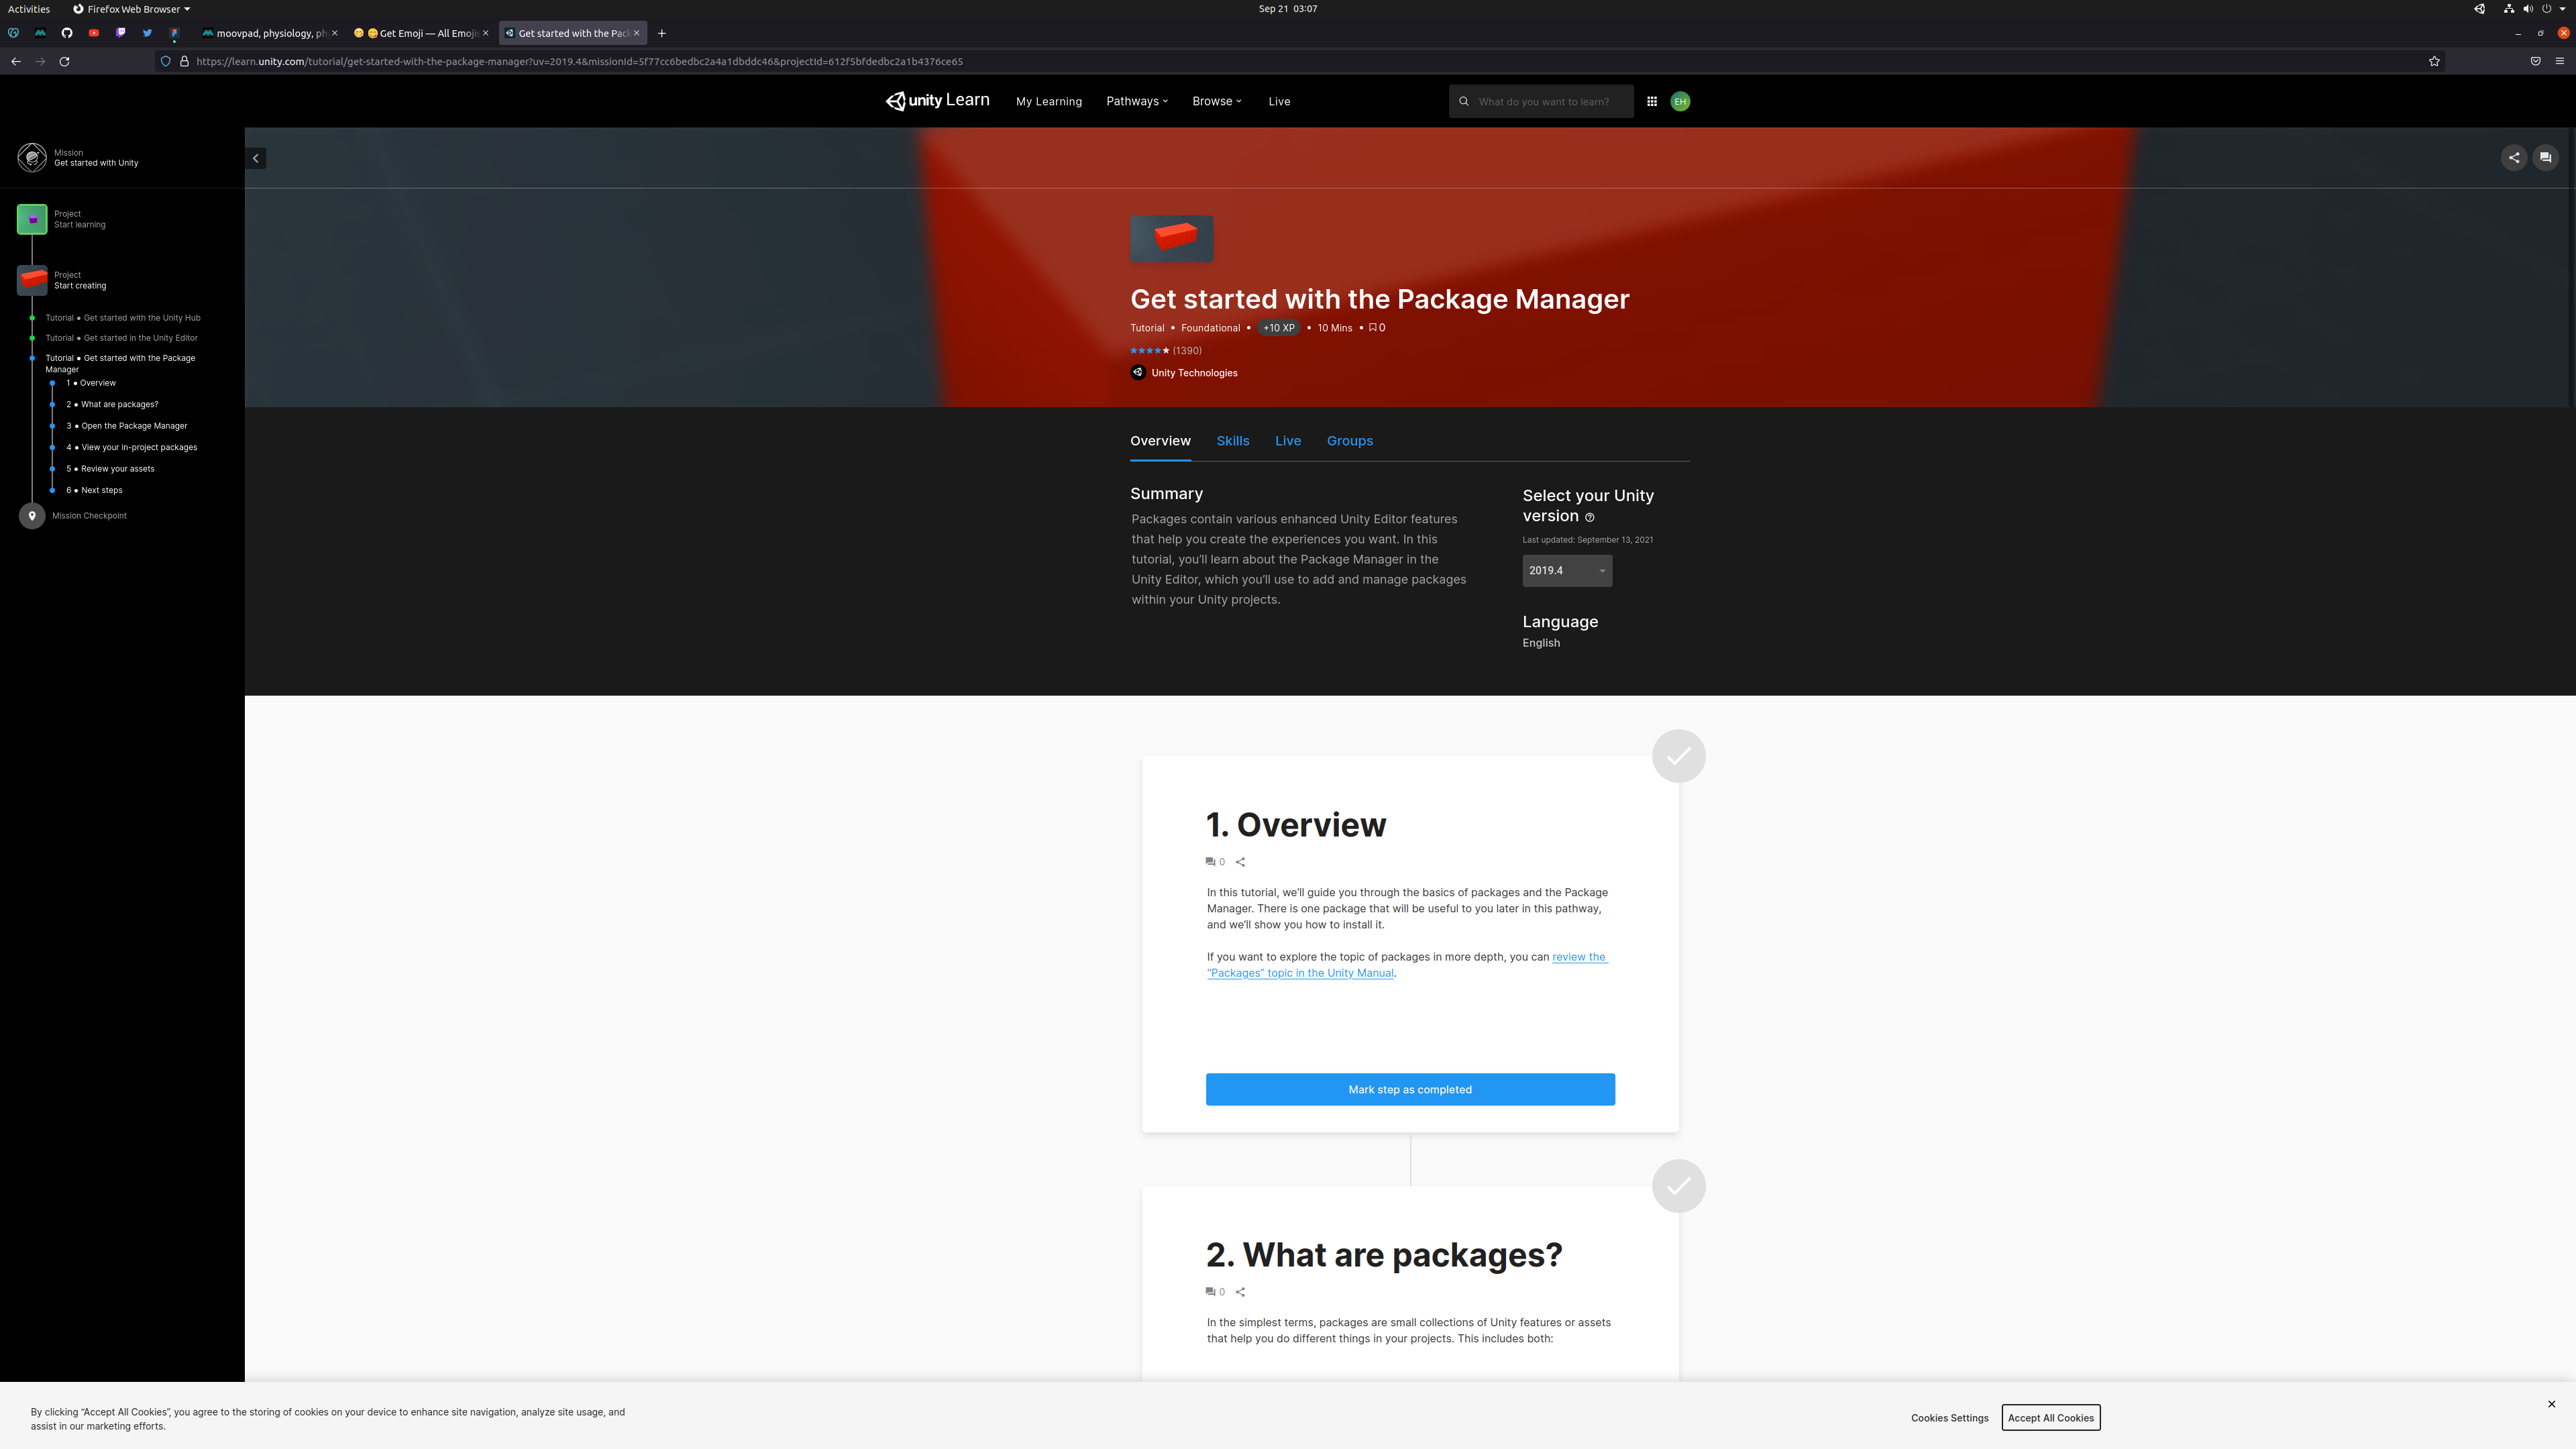The height and width of the screenshot is (1449, 2576).
Task: Switch to moovpad browser tab
Action: 270,33
